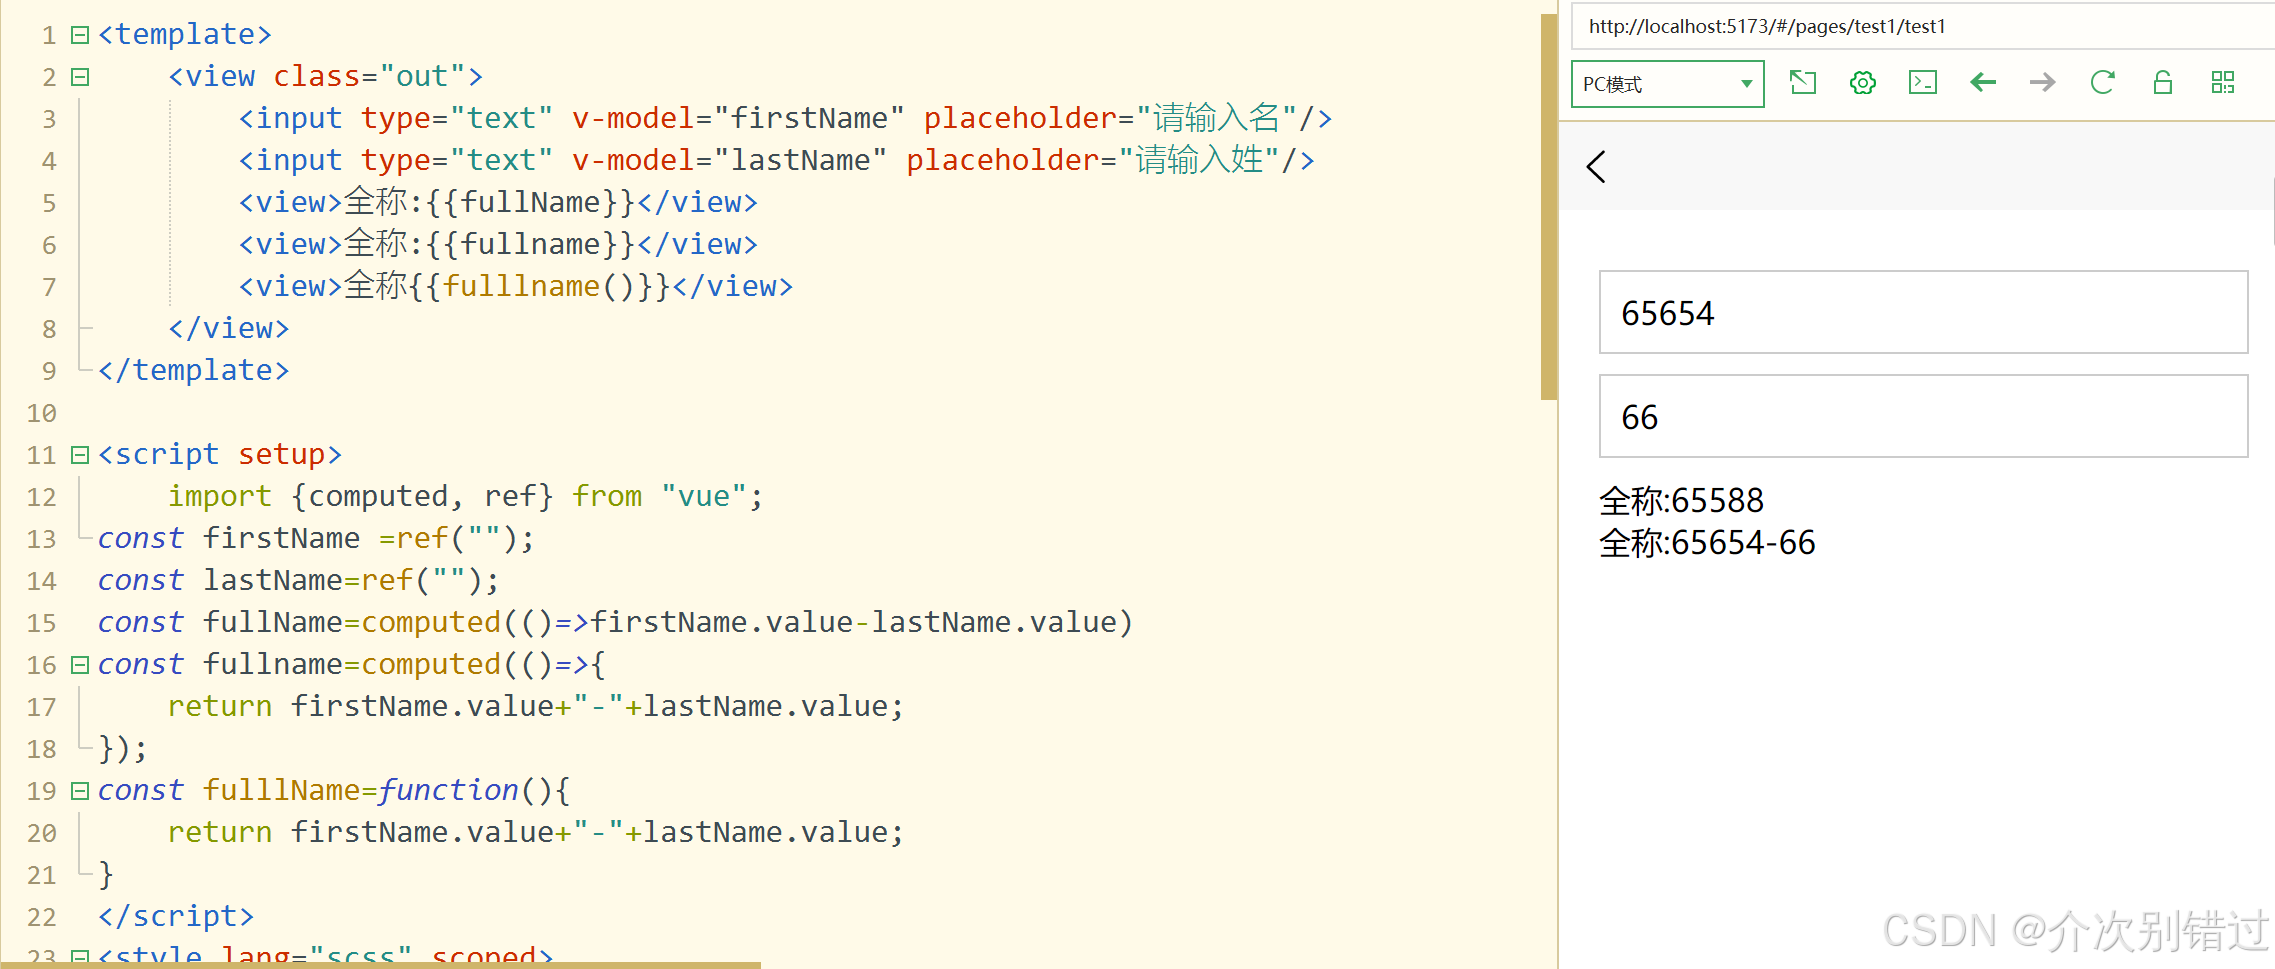Collapse the fulllName function on line 19
Viewport: 2275px width, 969px height.
[80, 791]
